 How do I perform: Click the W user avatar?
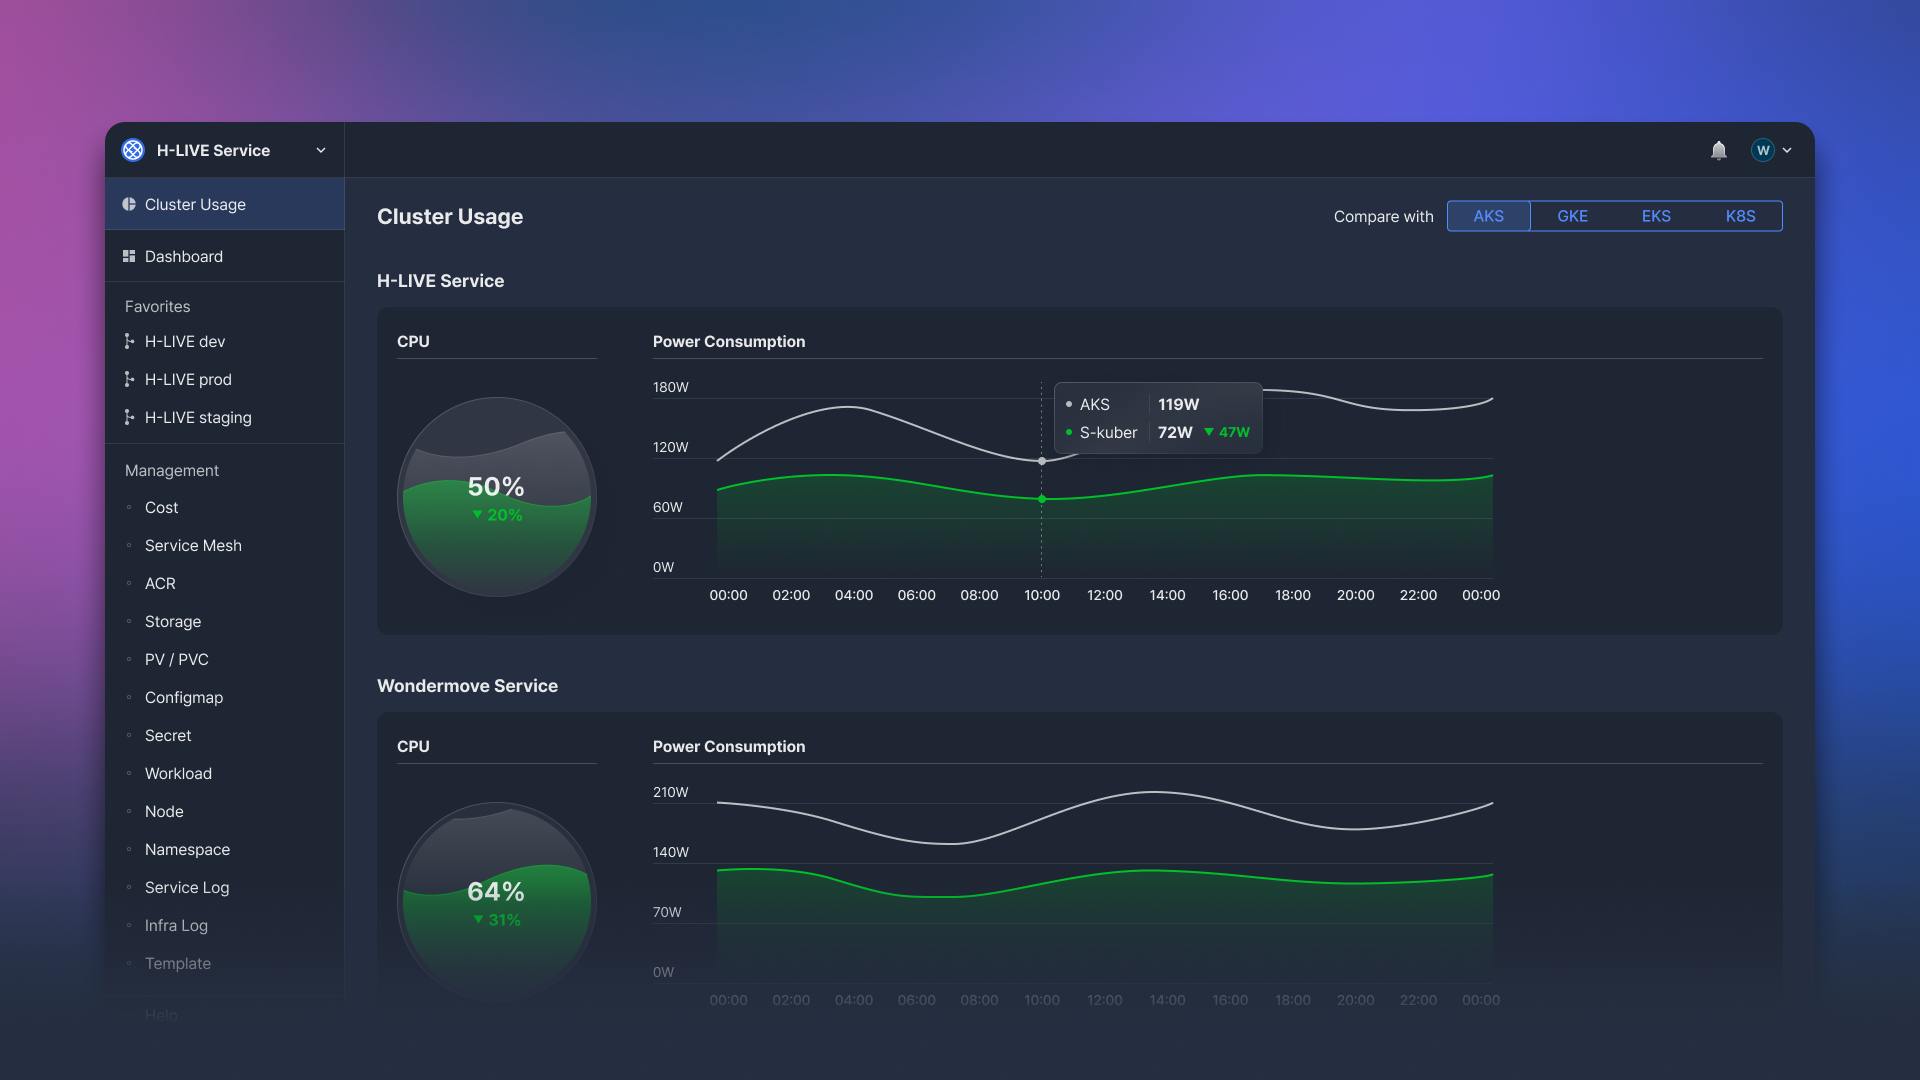tap(1762, 150)
